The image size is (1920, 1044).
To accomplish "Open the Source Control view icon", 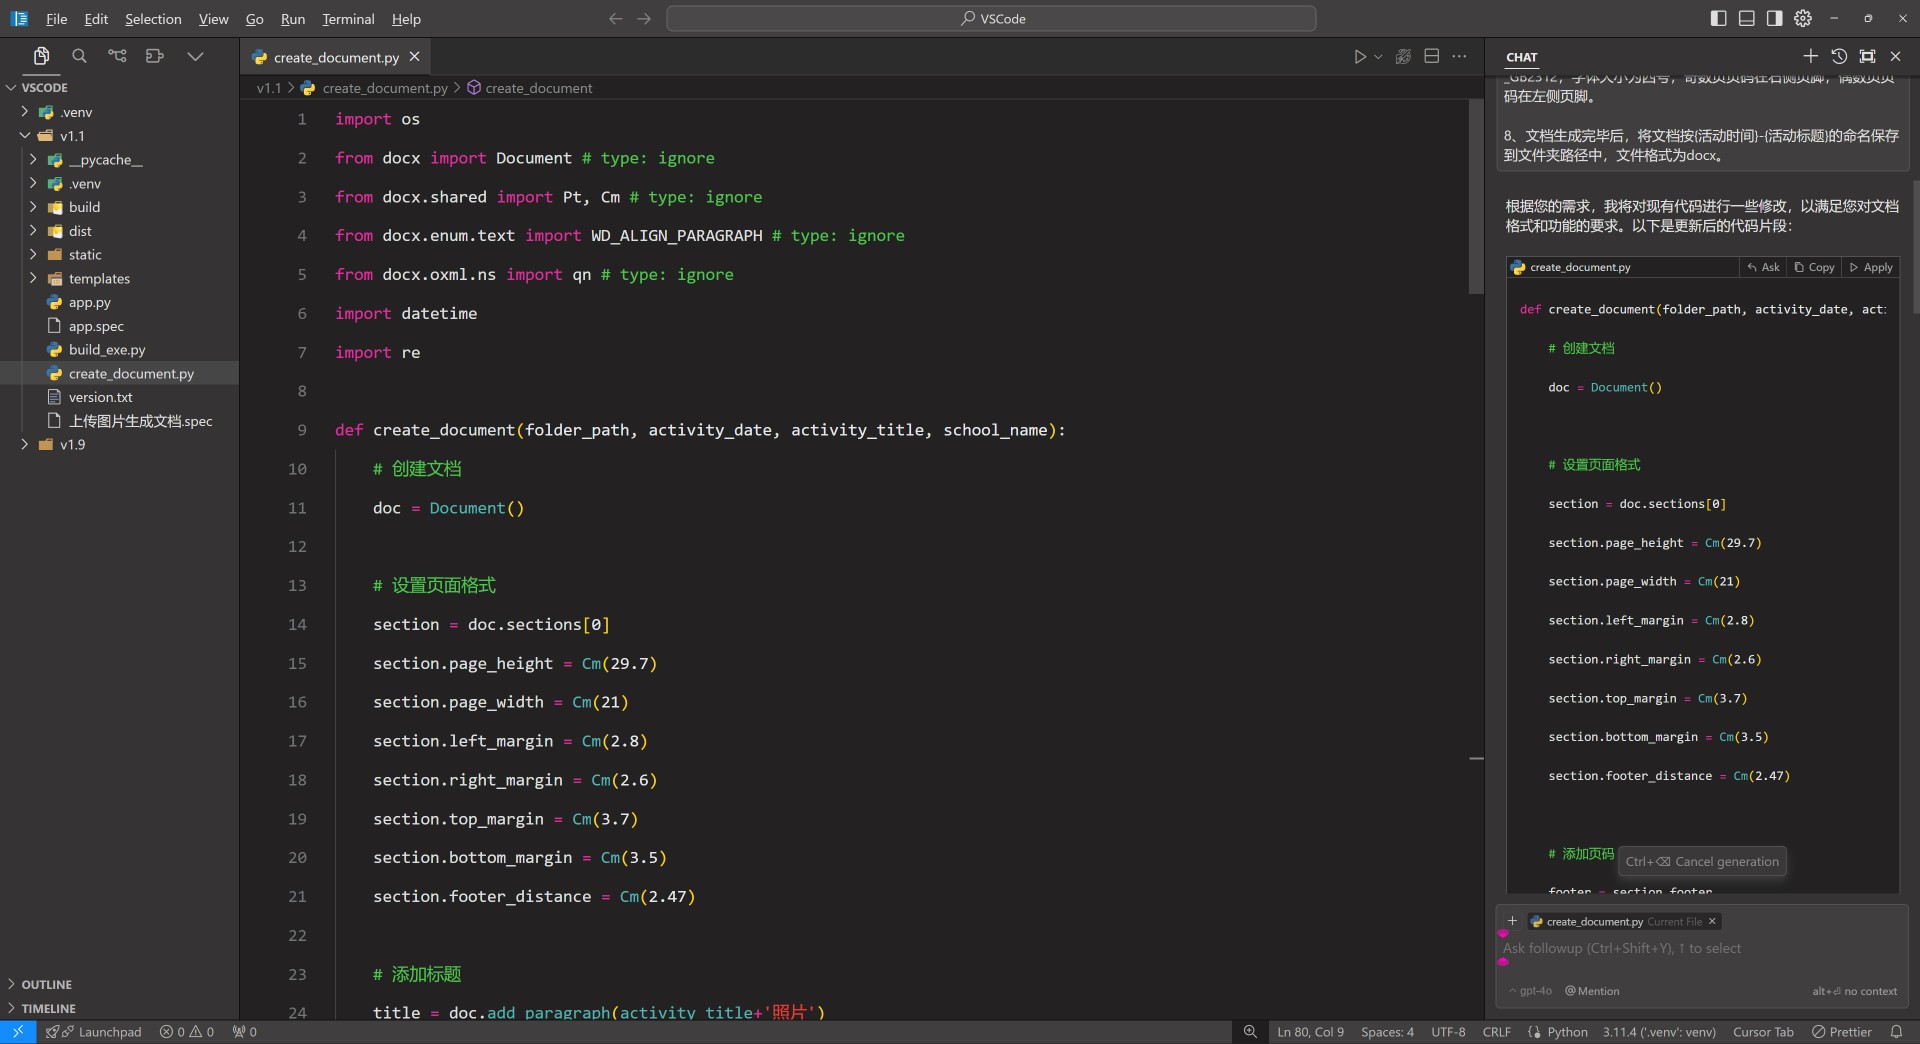I will tap(117, 56).
